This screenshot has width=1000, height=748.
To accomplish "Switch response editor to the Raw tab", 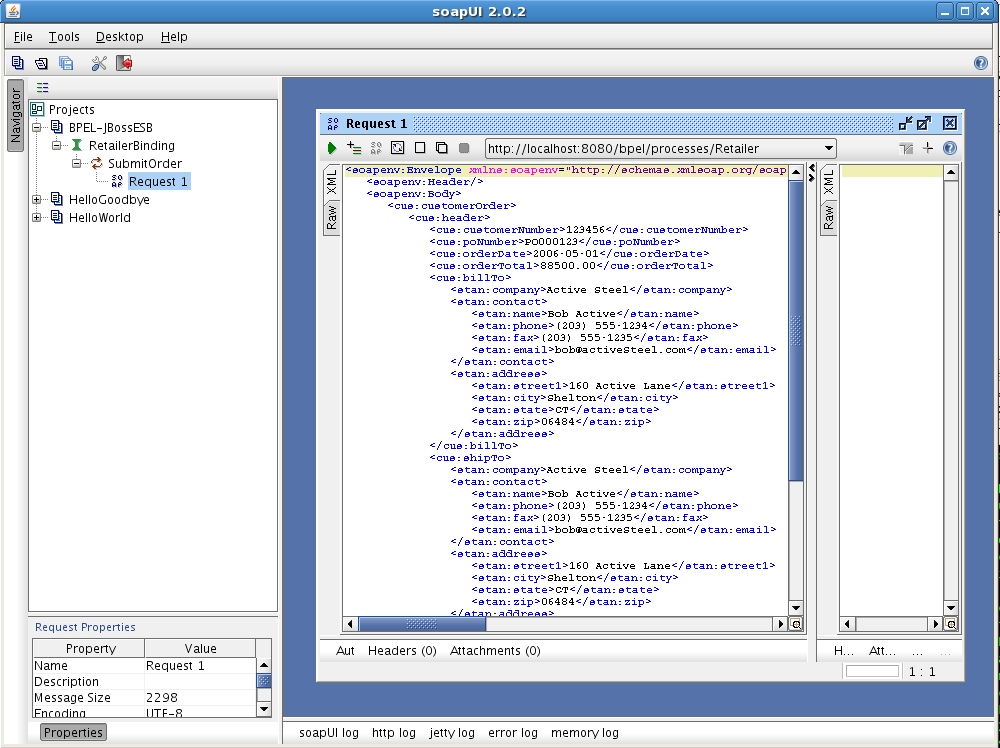I will pyautogui.click(x=828, y=217).
